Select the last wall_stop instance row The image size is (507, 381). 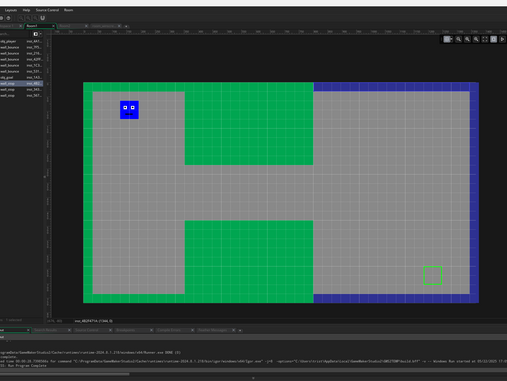click(x=21, y=95)
